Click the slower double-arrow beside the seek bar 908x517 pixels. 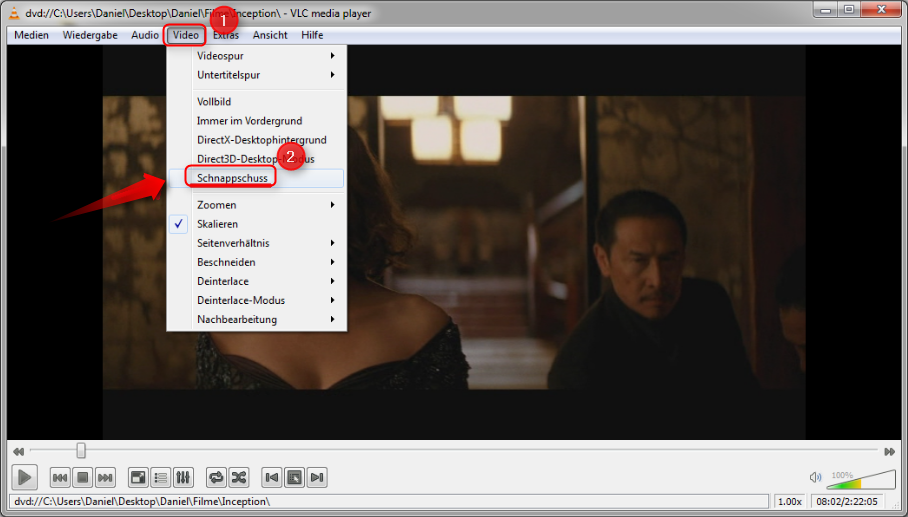(19, 452)
